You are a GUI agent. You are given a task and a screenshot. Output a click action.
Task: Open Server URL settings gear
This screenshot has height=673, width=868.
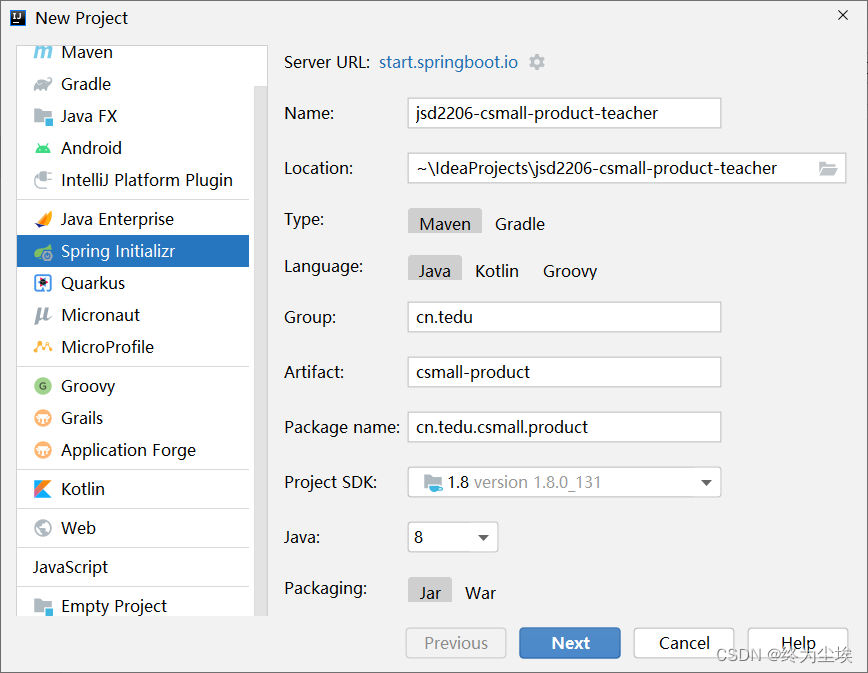tap(536, 62)
